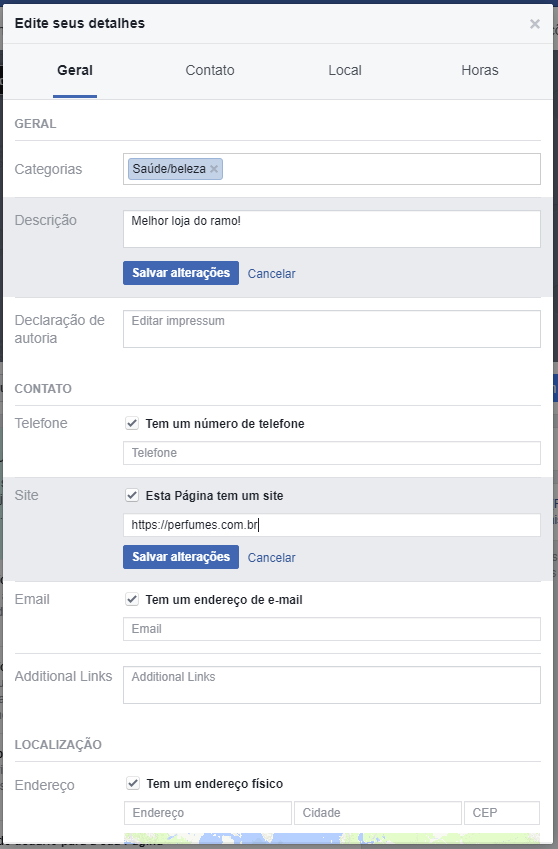Focus the Email input field
This screenshot has width=558, height=849.
tap(332, 629)
